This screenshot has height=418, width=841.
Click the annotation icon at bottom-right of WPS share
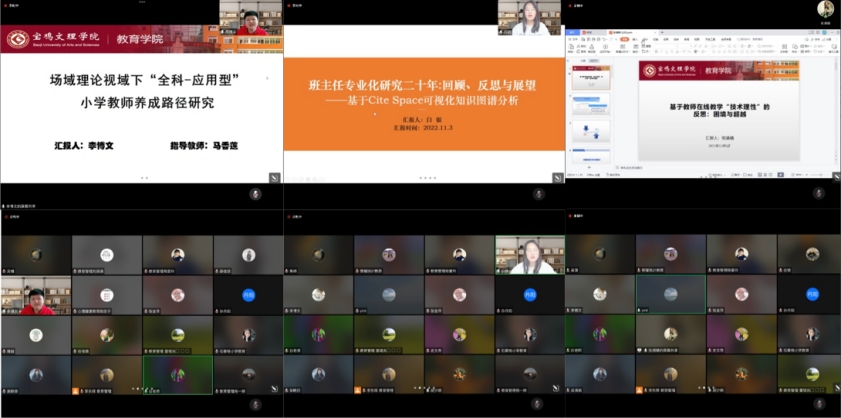click(834, 178)
